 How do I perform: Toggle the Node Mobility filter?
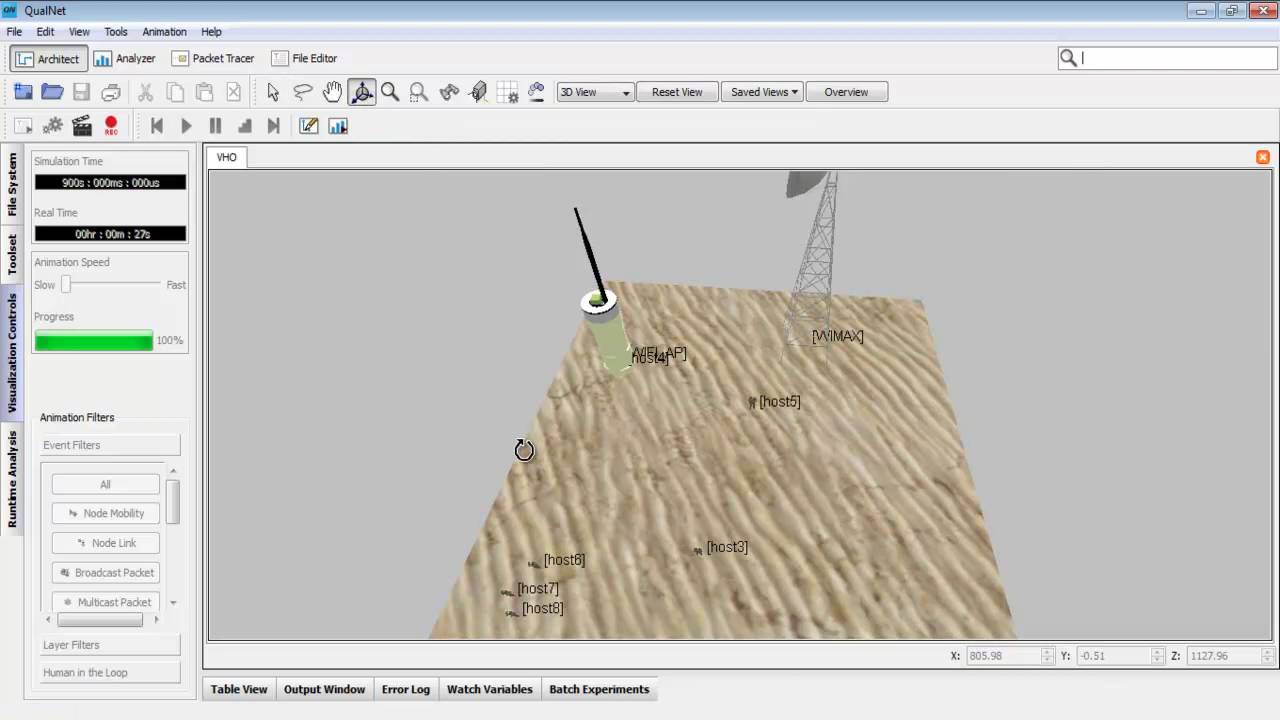105,513
